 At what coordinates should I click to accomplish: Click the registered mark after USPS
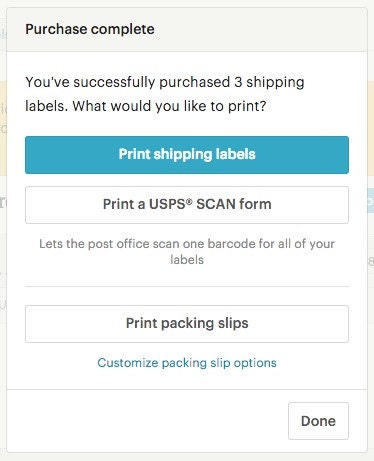coord(190,200)
